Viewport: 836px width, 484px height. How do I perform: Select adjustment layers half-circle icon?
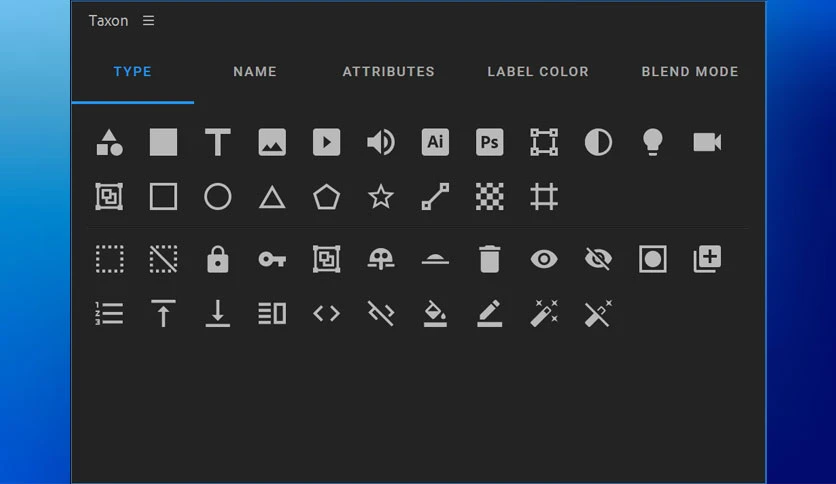[x=598, y=142]
